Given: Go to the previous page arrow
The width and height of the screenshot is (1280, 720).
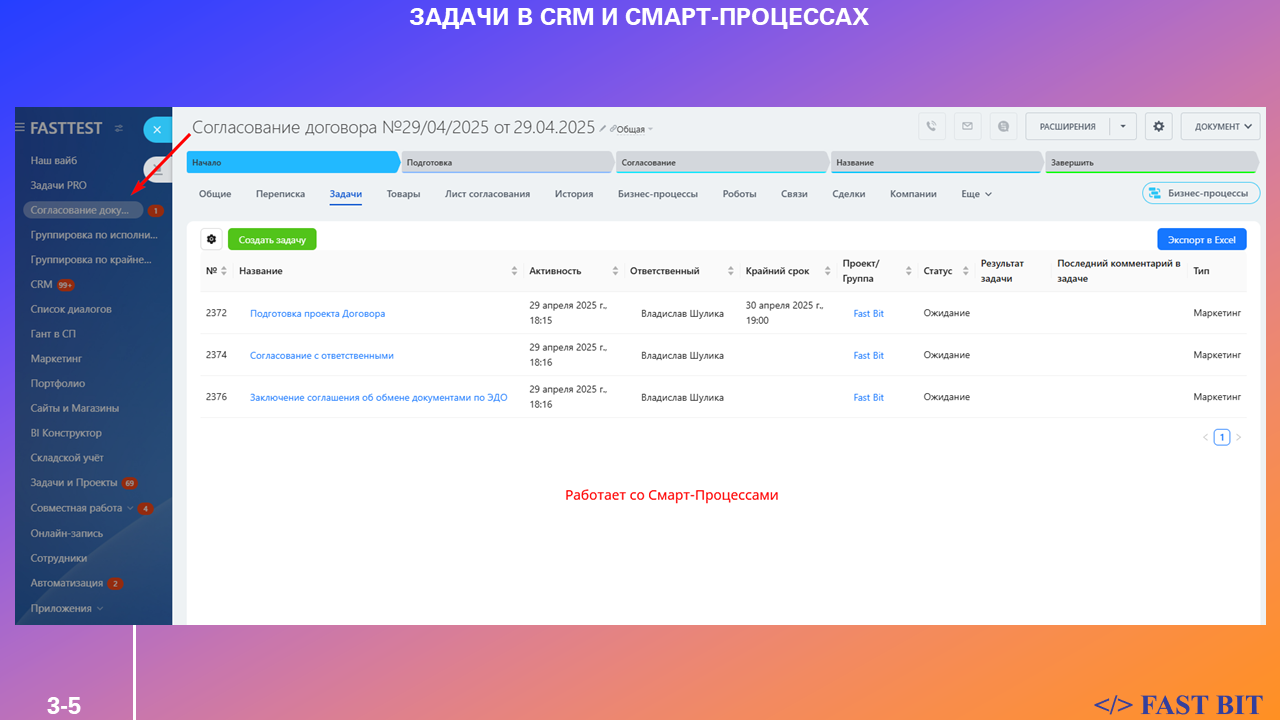Looking at the screenshot, I should tap(1205, 437).
